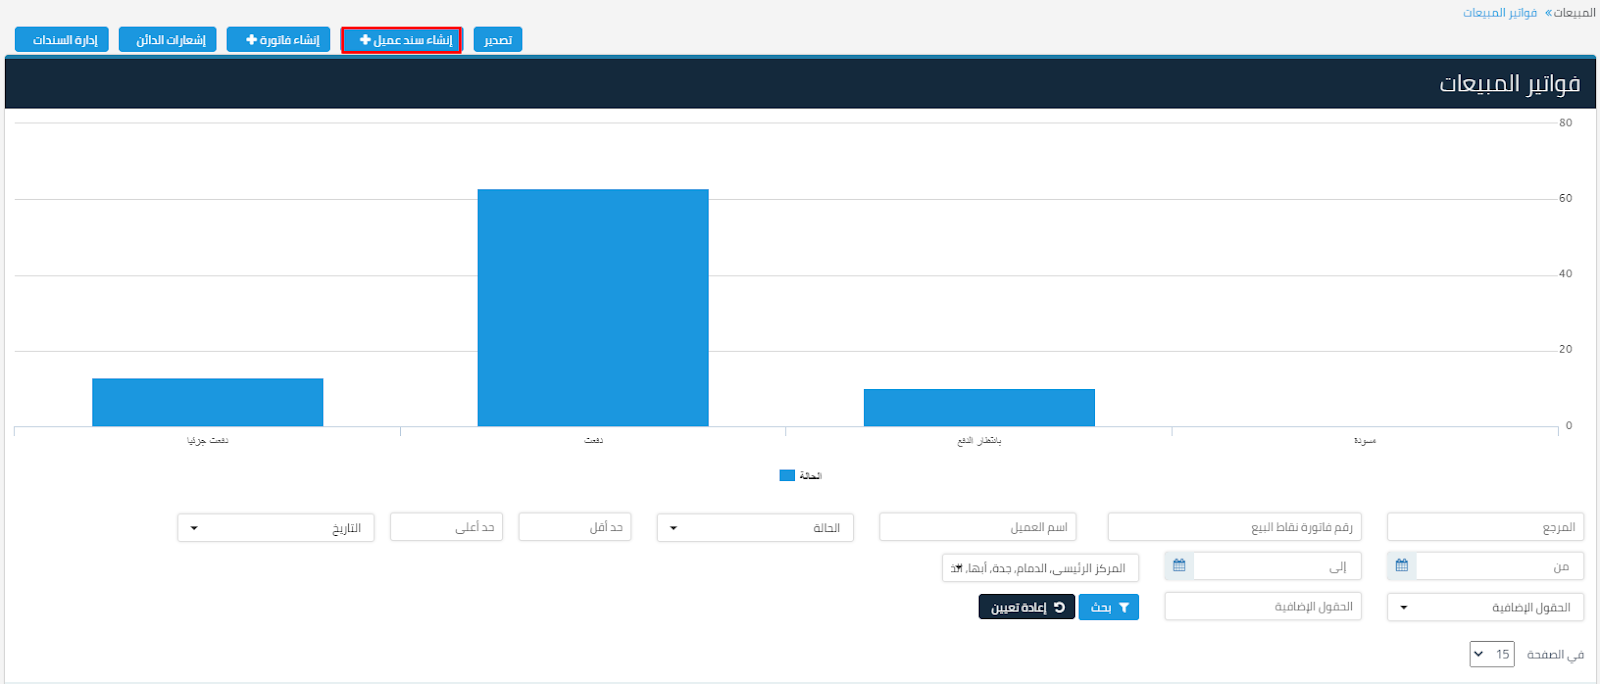Screen dimensions: 1600x684
Task: Open the branches multi-select 'المركز الرئيسي'
Action: tap(1040, 568)
